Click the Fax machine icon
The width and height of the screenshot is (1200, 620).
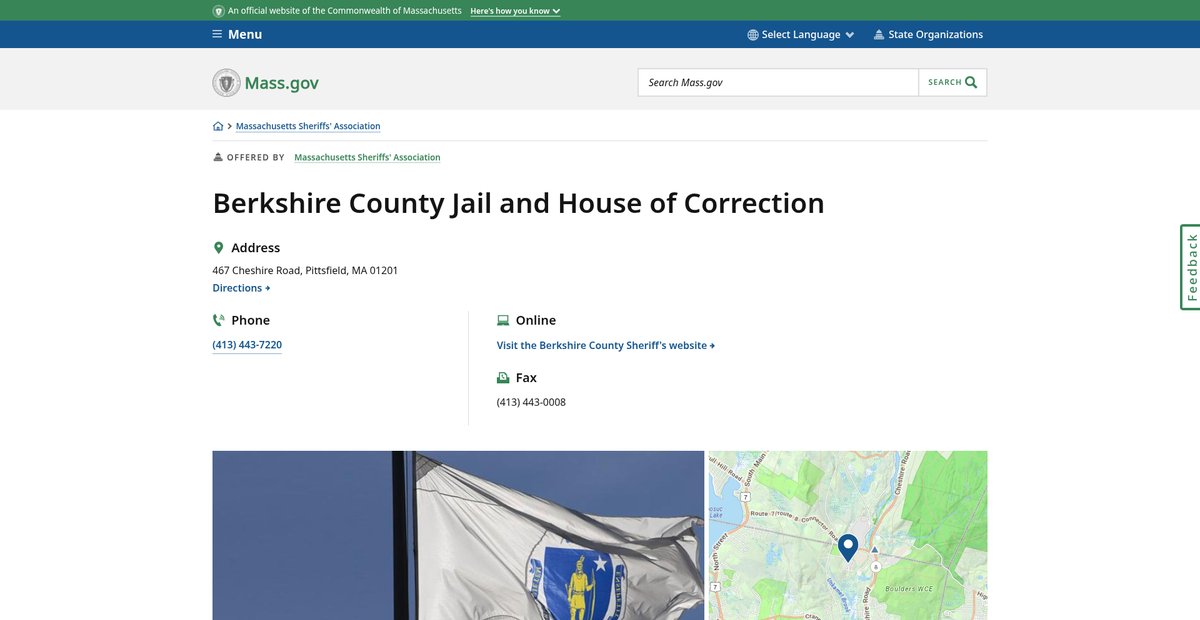coord(503,378)
